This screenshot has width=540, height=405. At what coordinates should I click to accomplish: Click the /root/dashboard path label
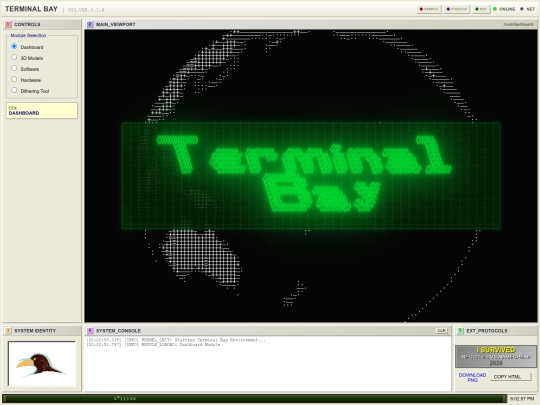point(518,24)
